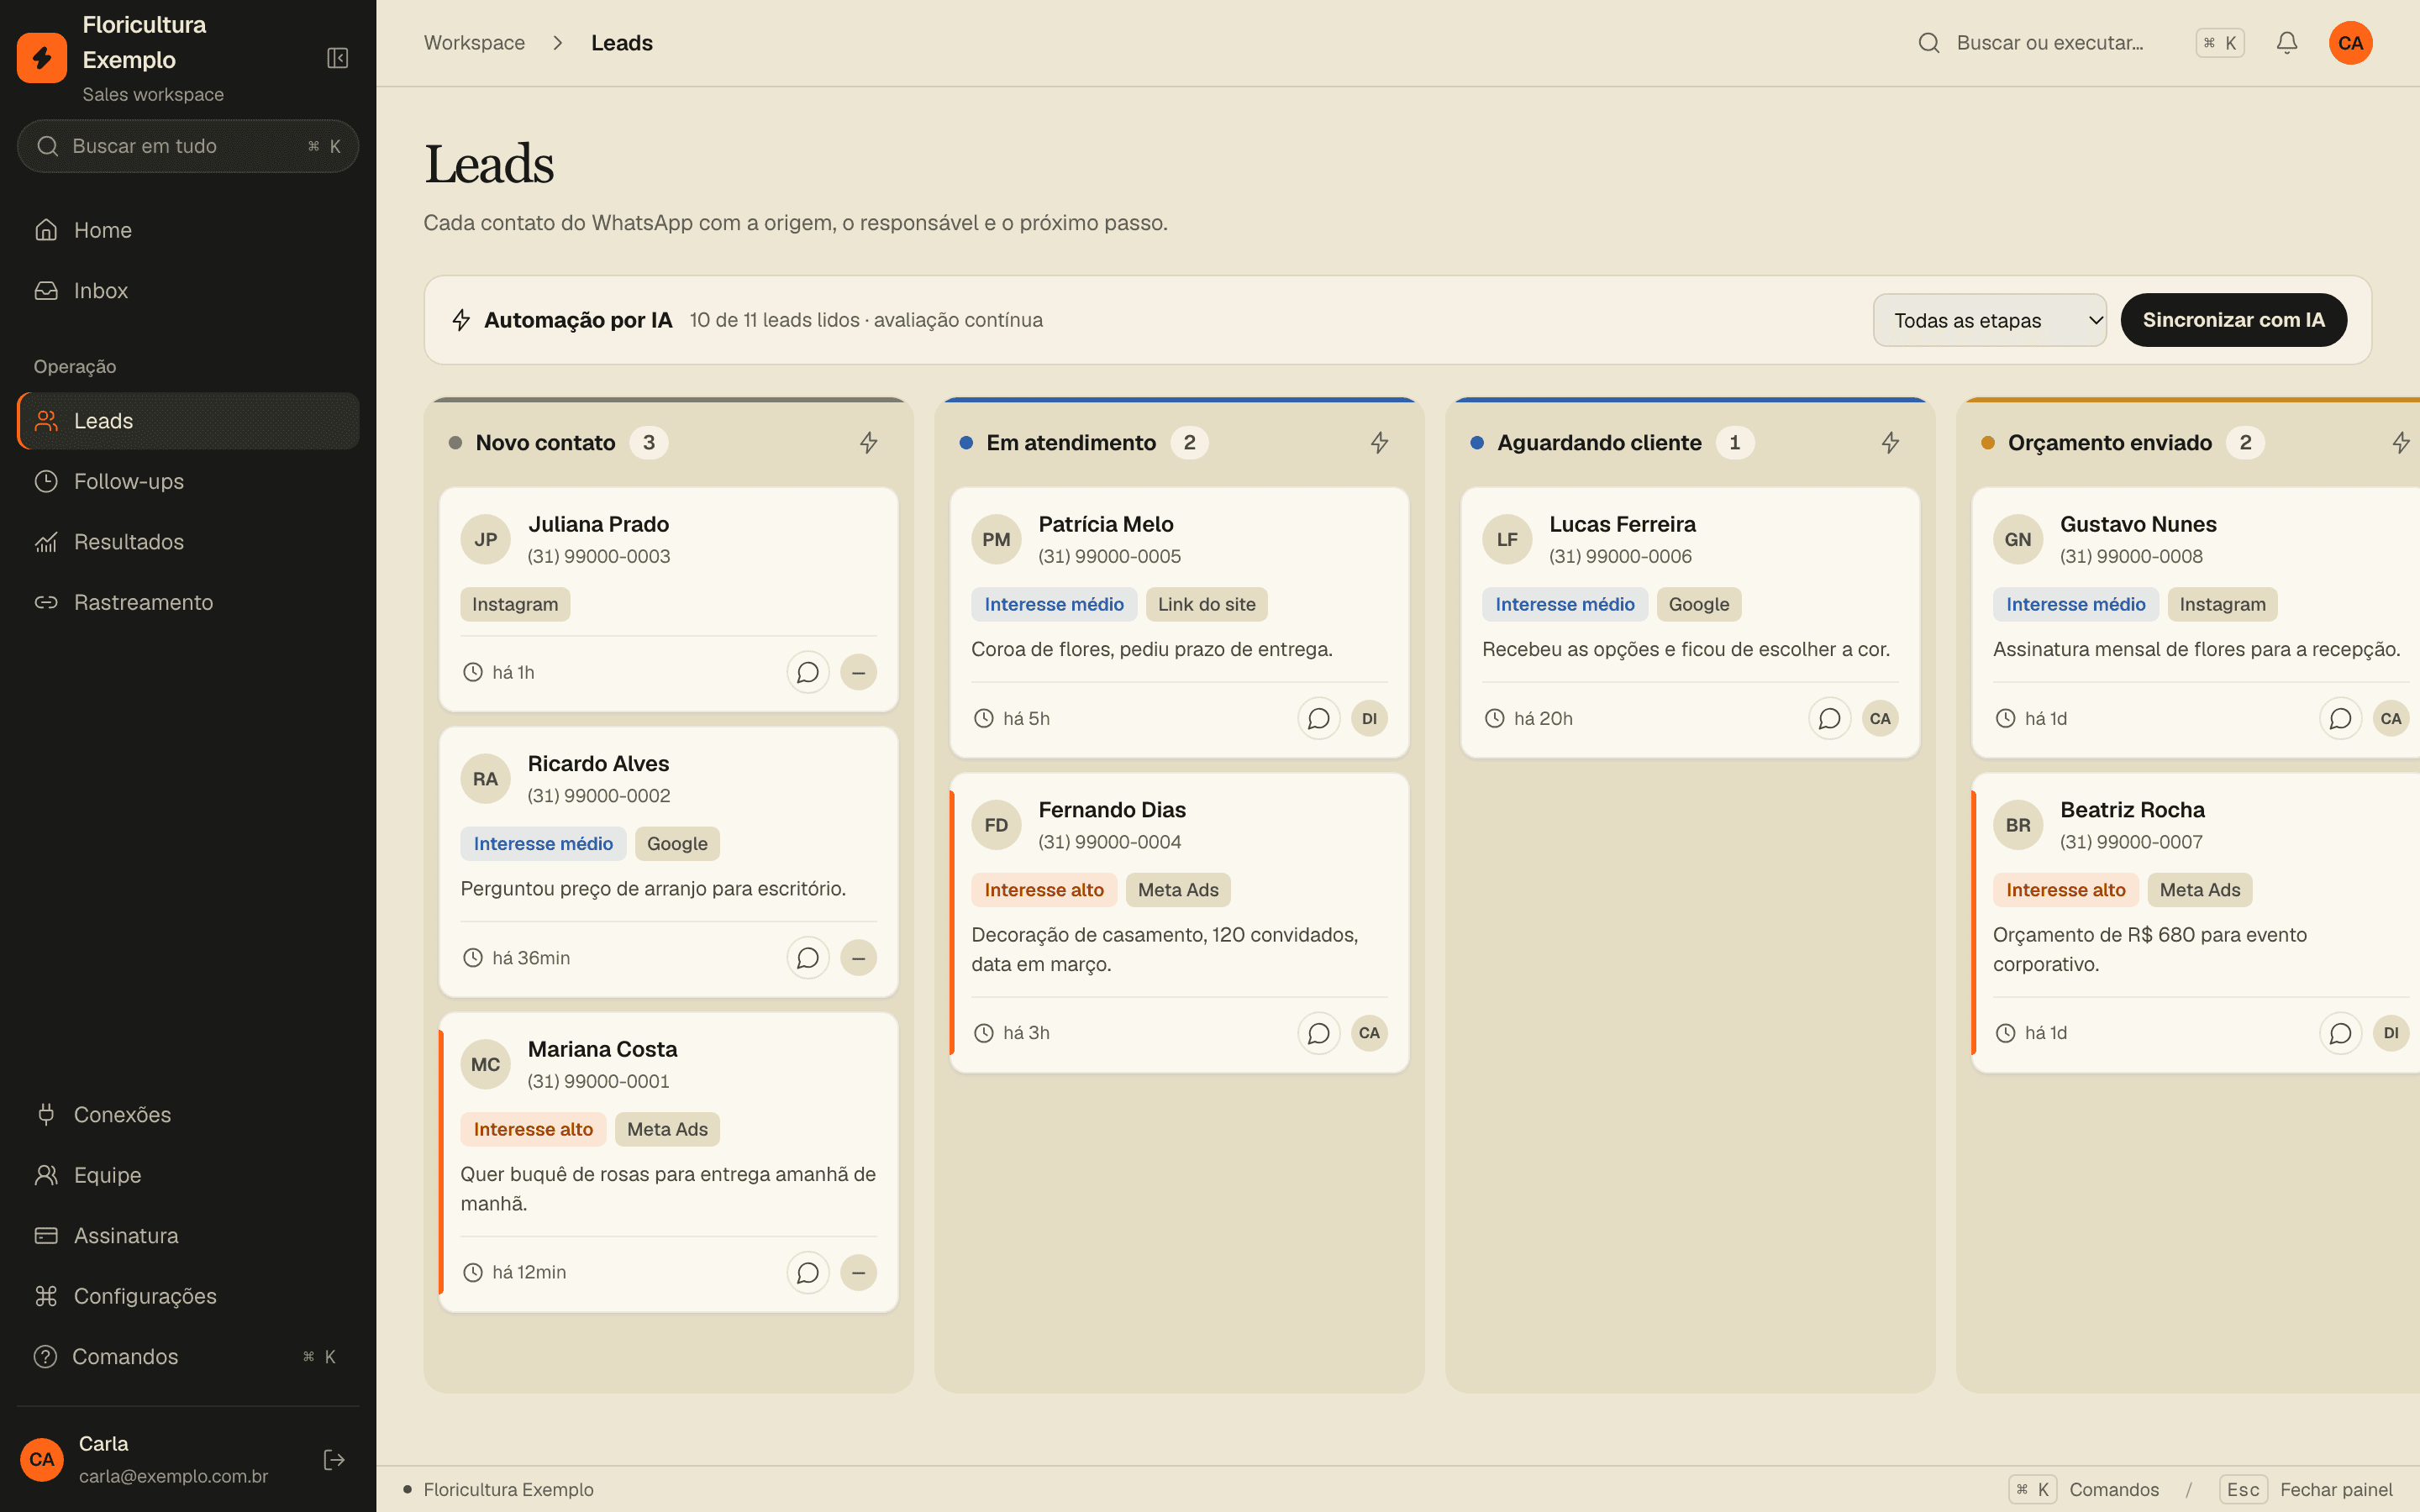Assign owner on Ricardo Alves card
2420x1512 pixels.
click(858, 958)
